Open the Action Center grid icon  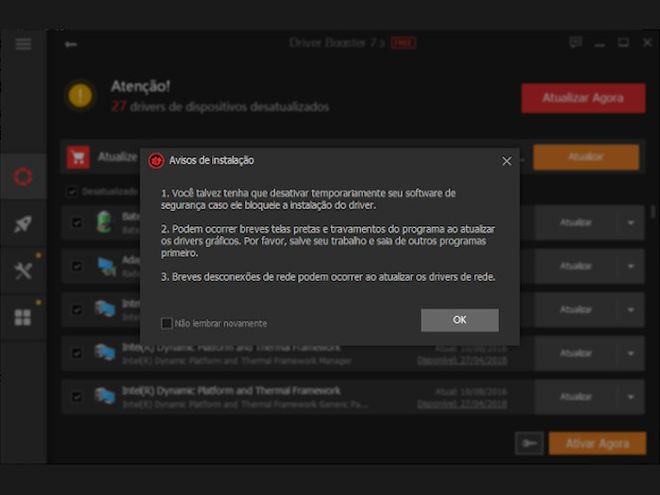tap(23, 318)
